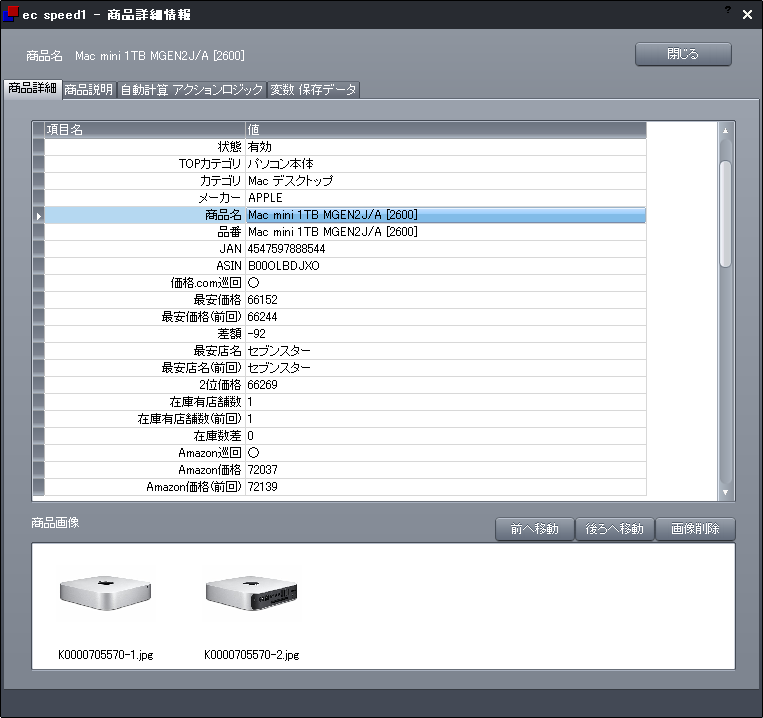Click the row header of the 状態 row
Image resolution: width=763 pixels, height=718 pixels.
click(x=38, y=147)
